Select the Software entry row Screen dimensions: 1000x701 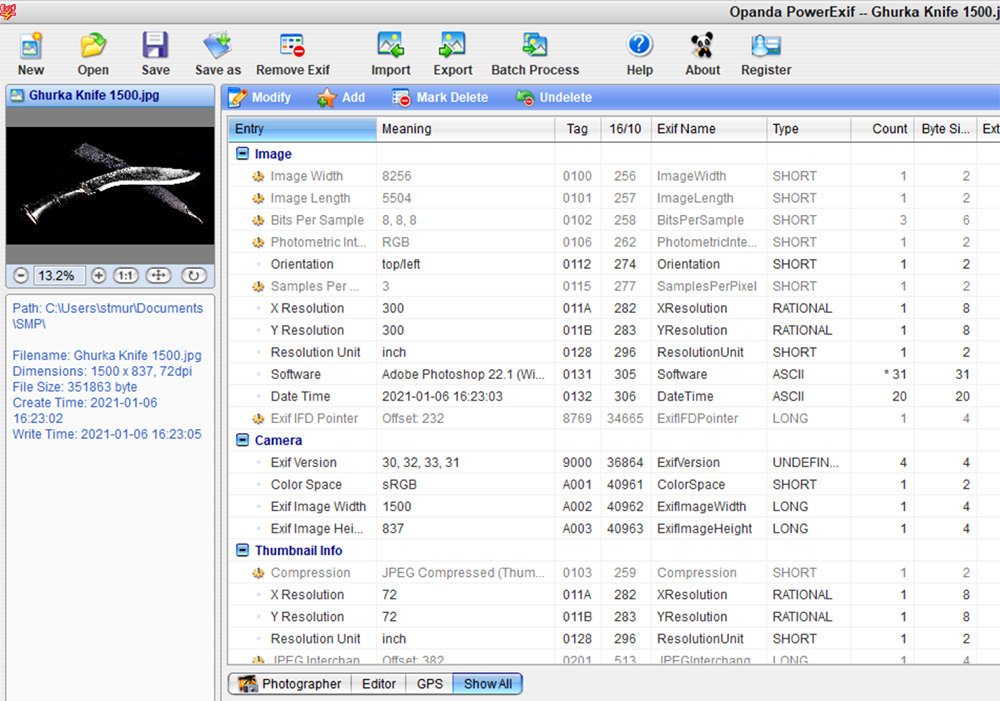click(295, 374)
